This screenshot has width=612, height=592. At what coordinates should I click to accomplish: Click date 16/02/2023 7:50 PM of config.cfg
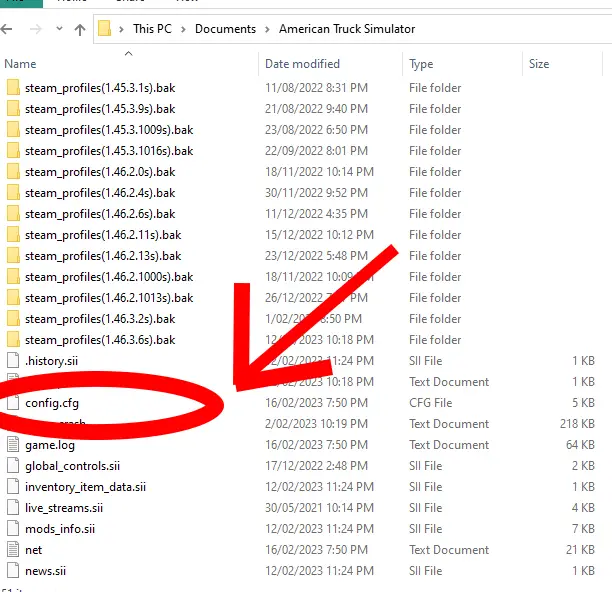316,403
